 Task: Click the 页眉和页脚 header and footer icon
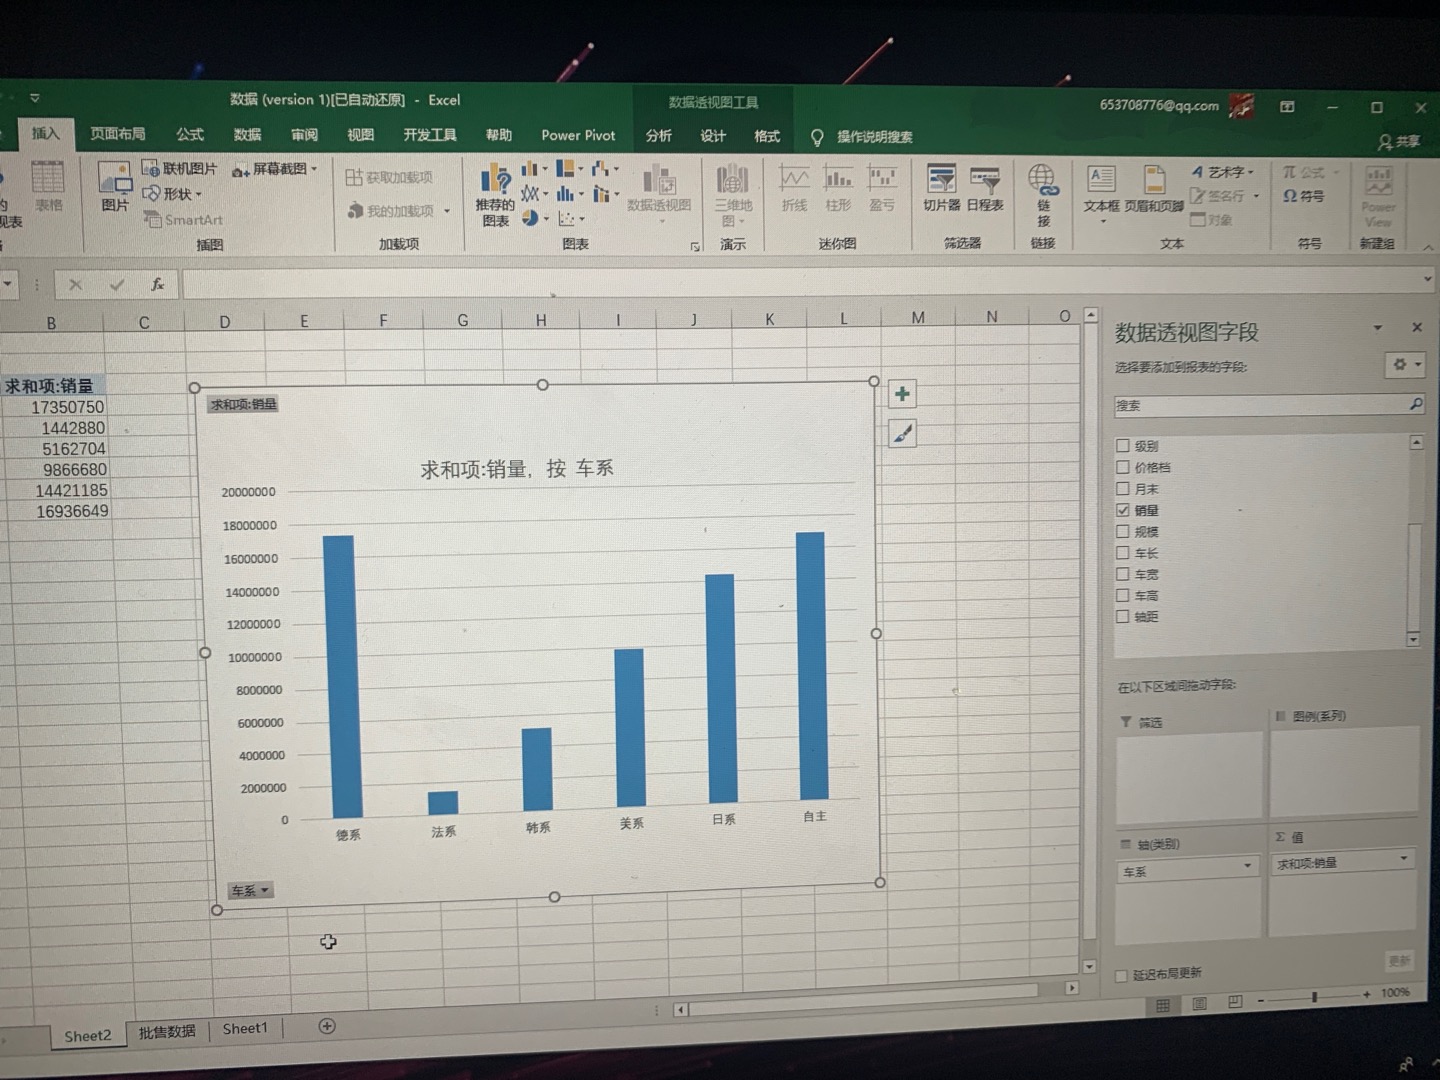point(1154,190)
